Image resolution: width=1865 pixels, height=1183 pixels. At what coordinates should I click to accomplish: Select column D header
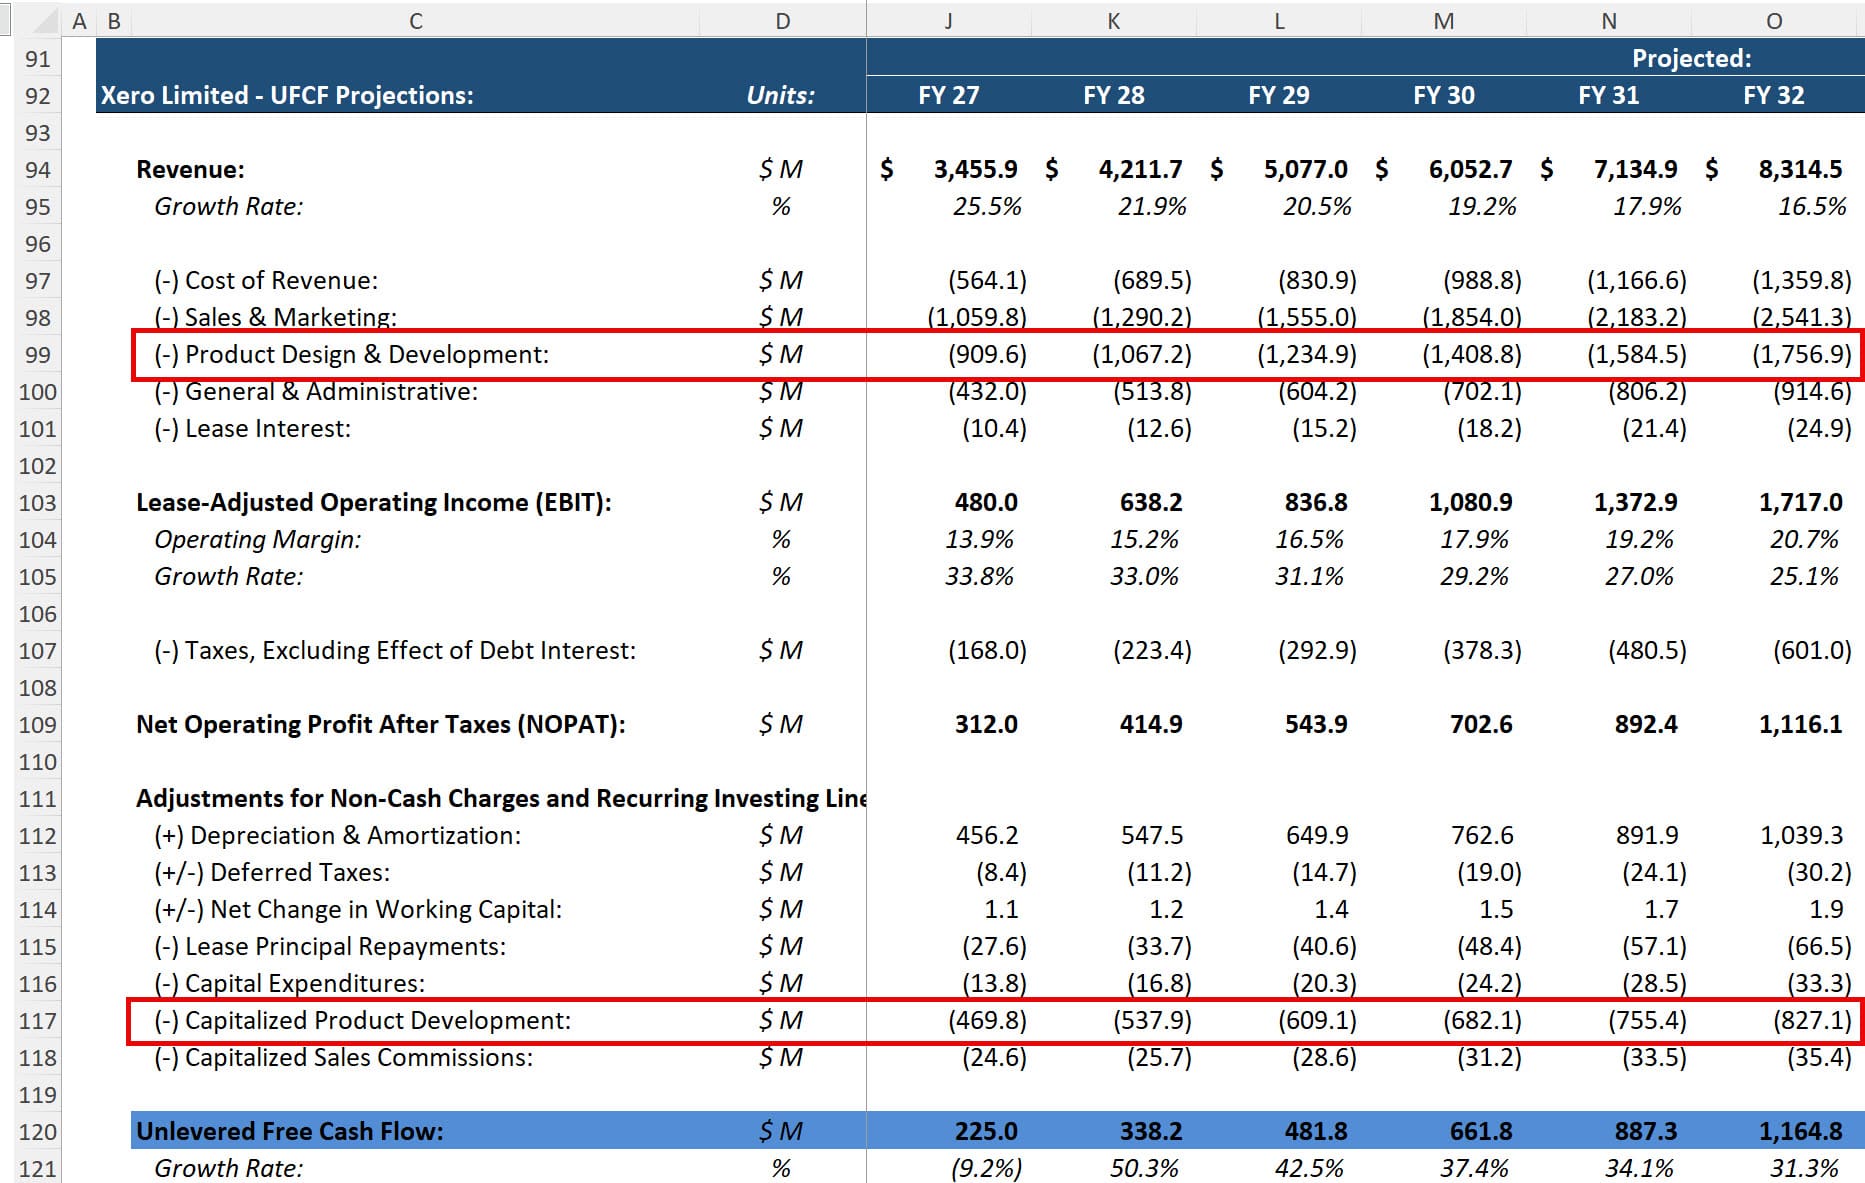click(x=782, y=21)
